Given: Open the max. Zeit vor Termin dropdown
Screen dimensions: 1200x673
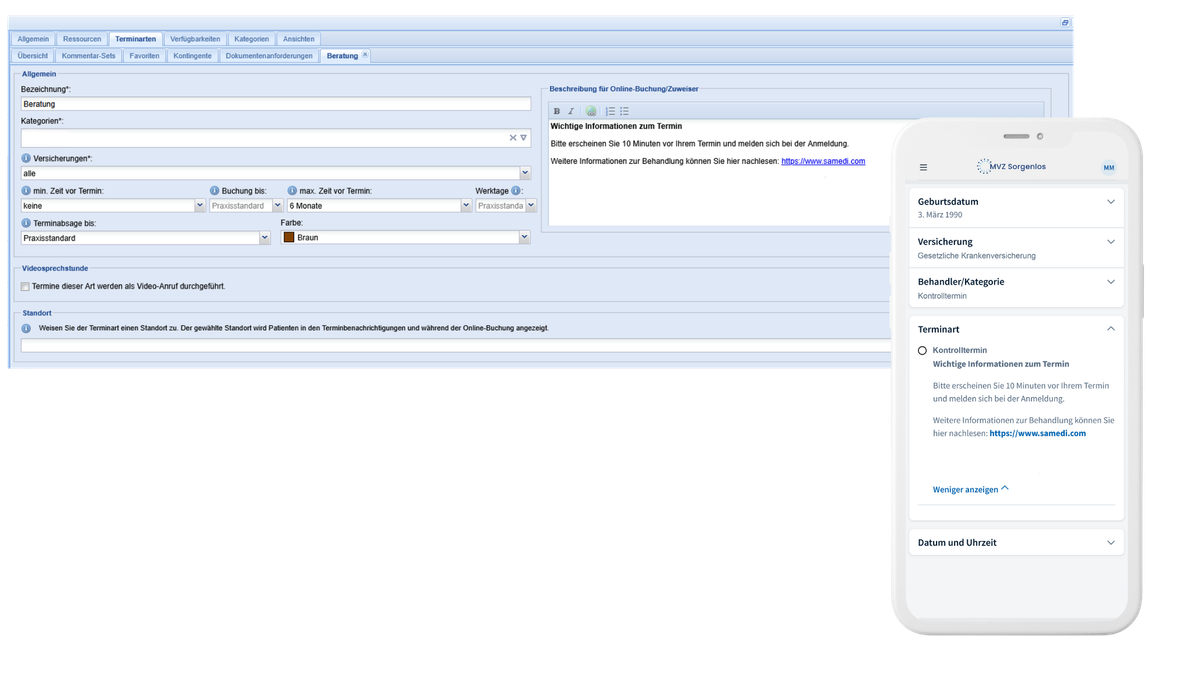Looking at the screenshot, I should (x=466, y=206).
